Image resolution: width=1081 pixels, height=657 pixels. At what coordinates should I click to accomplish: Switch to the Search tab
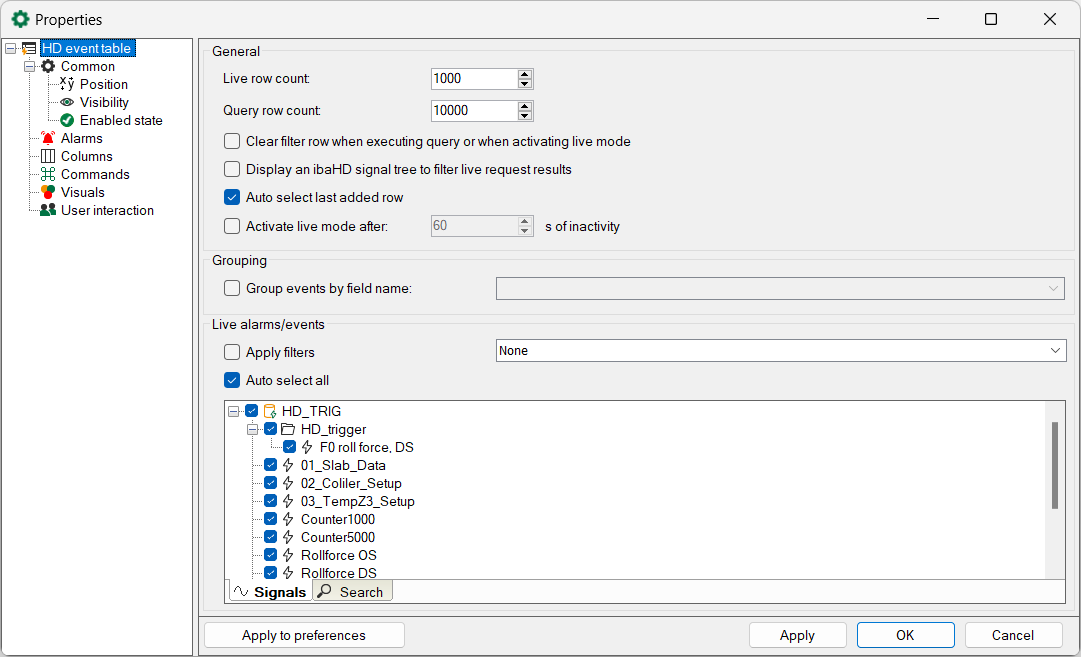tap(352, 592)
